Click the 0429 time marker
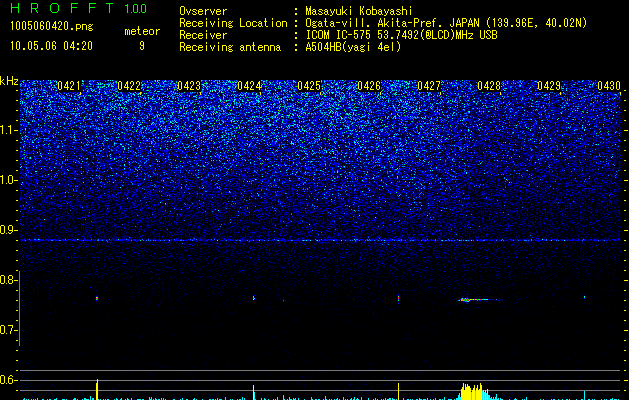This screenshot has height=400, width=629. 549,86
